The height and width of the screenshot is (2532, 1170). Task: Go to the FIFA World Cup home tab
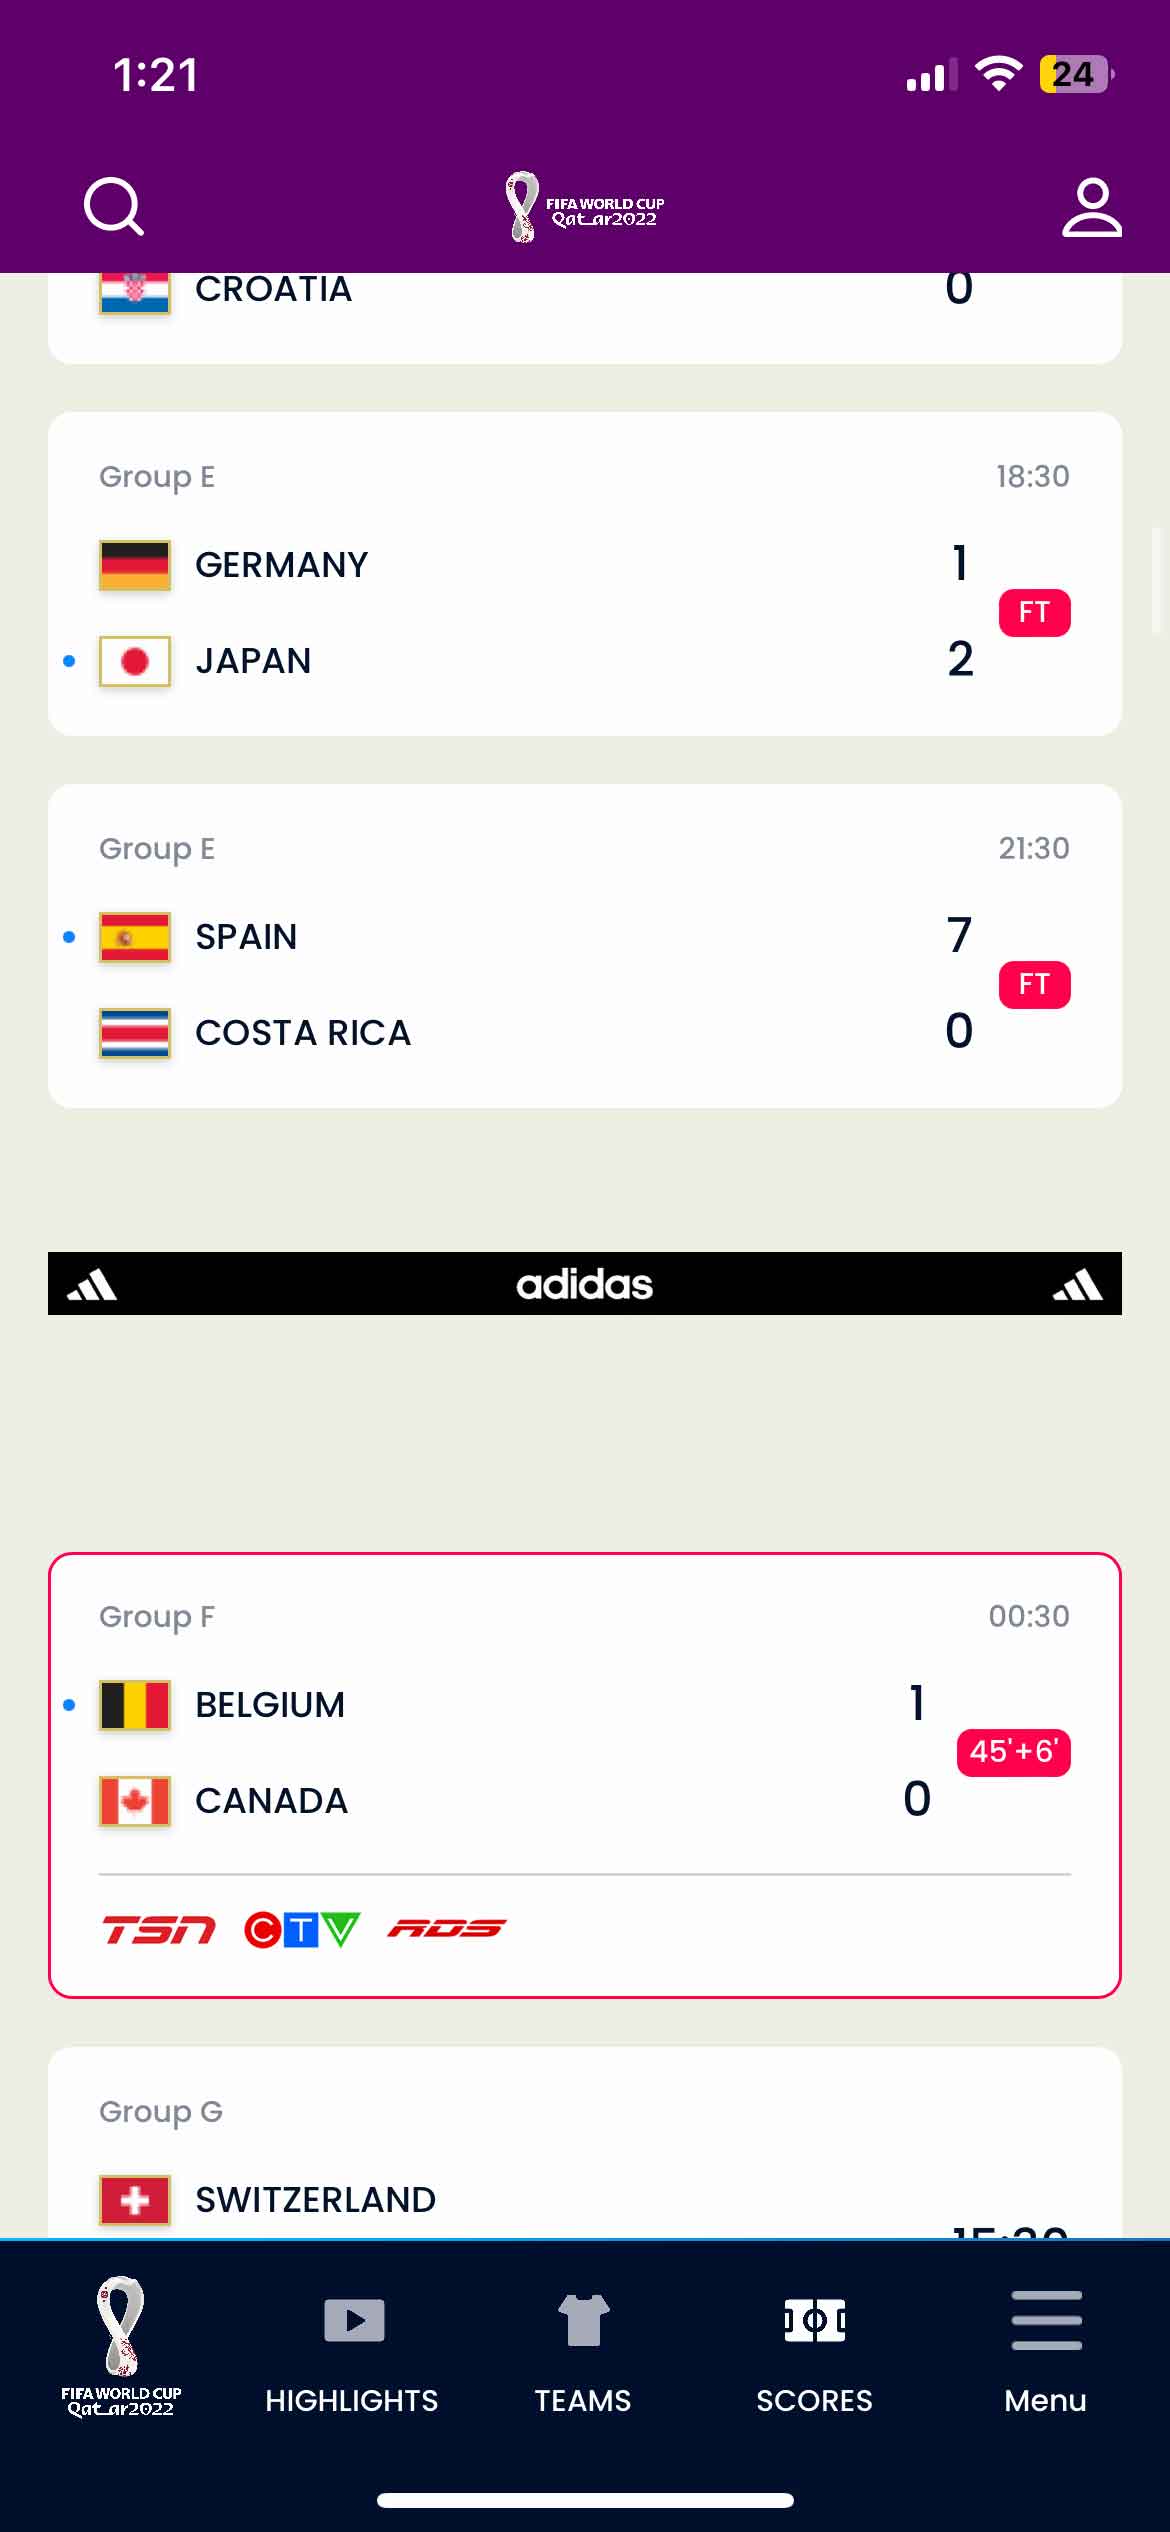(121, 2346)
